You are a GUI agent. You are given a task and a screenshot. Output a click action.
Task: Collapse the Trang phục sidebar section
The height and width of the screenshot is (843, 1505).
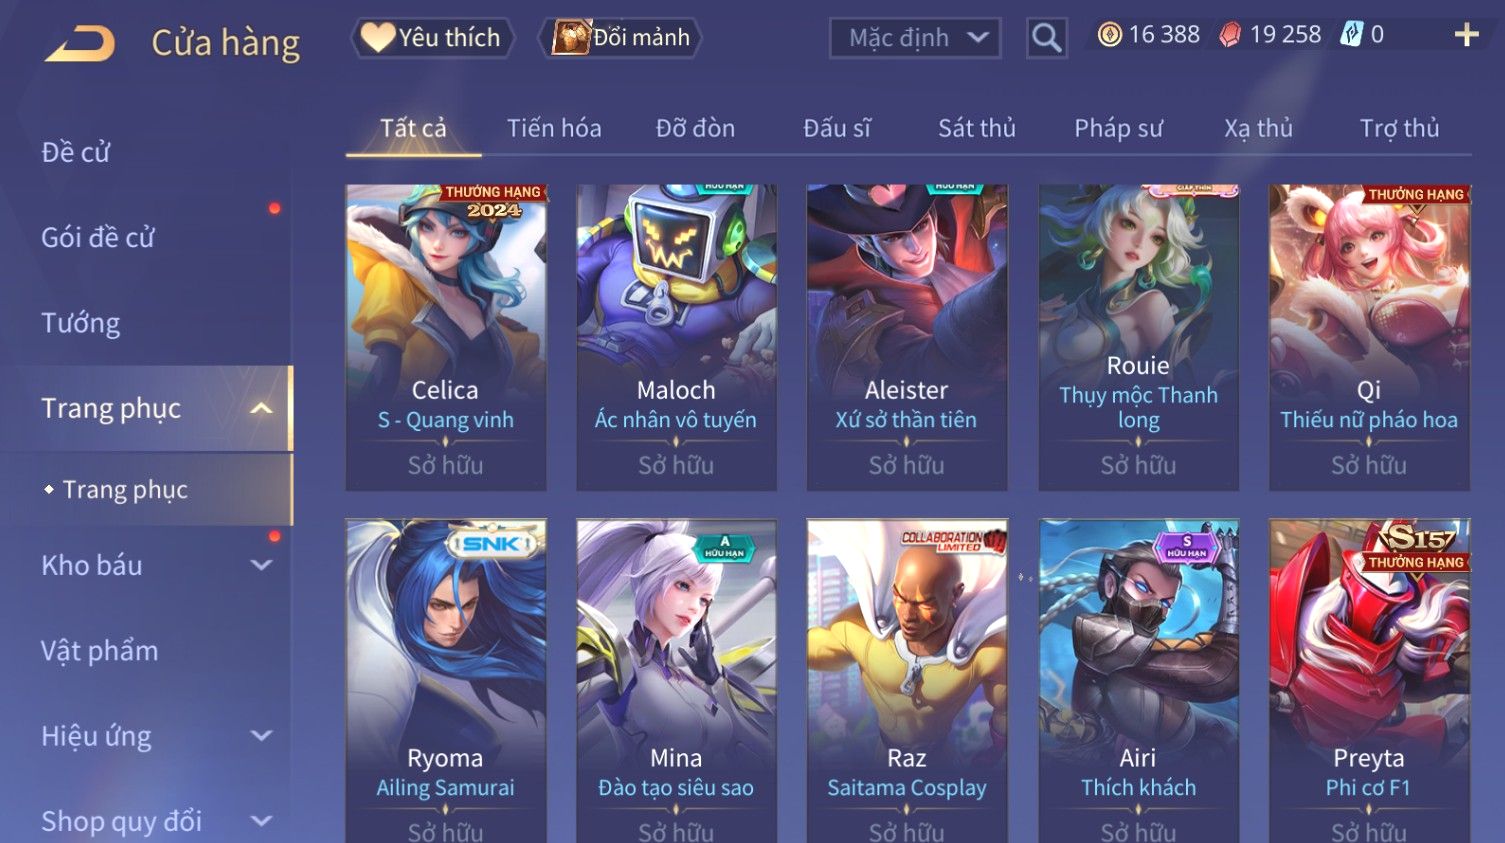(x=261, y=408)
